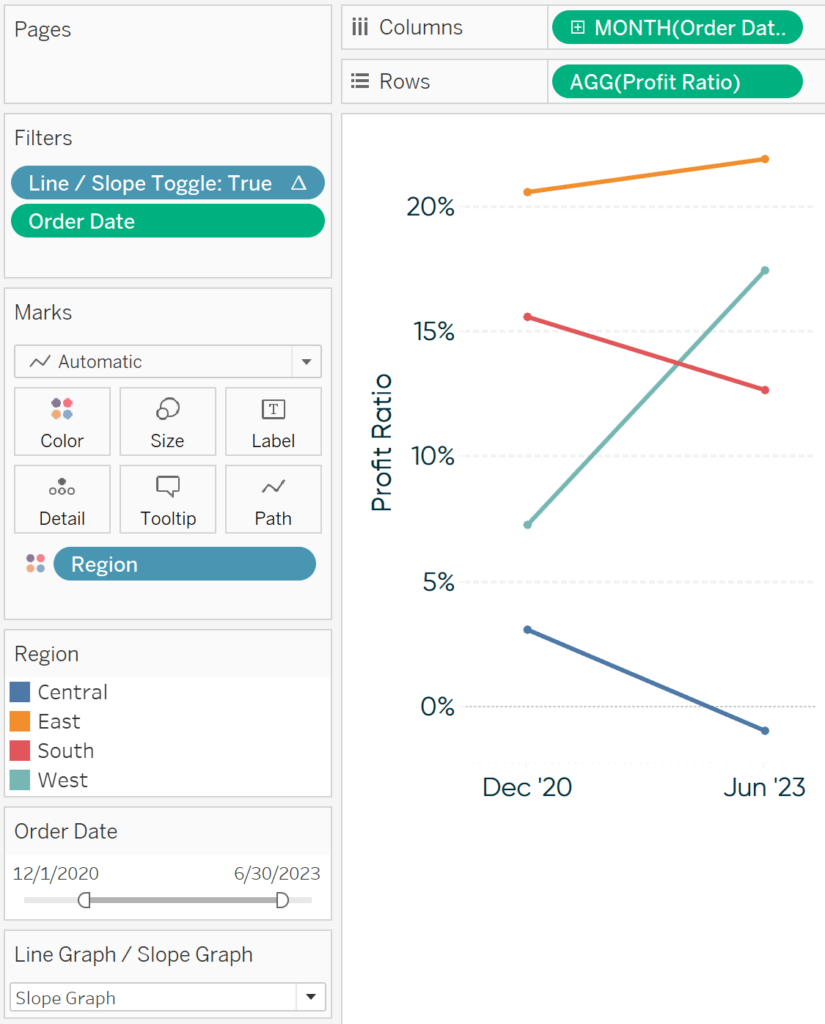Click the Region pill on the Marks card
The image size is (825, 1024).
coord(184,563)
